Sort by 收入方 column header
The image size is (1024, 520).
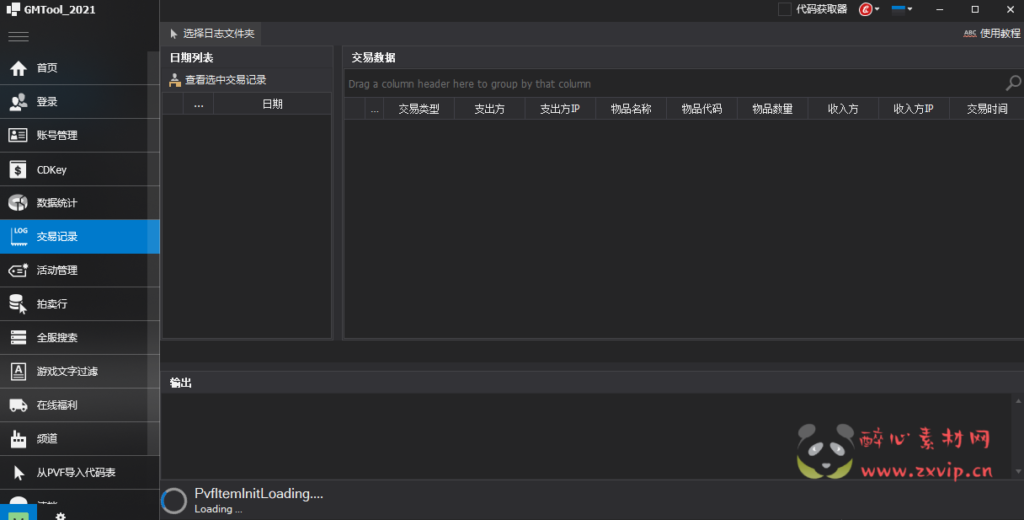pyautogui.click(x=843, y=109)
